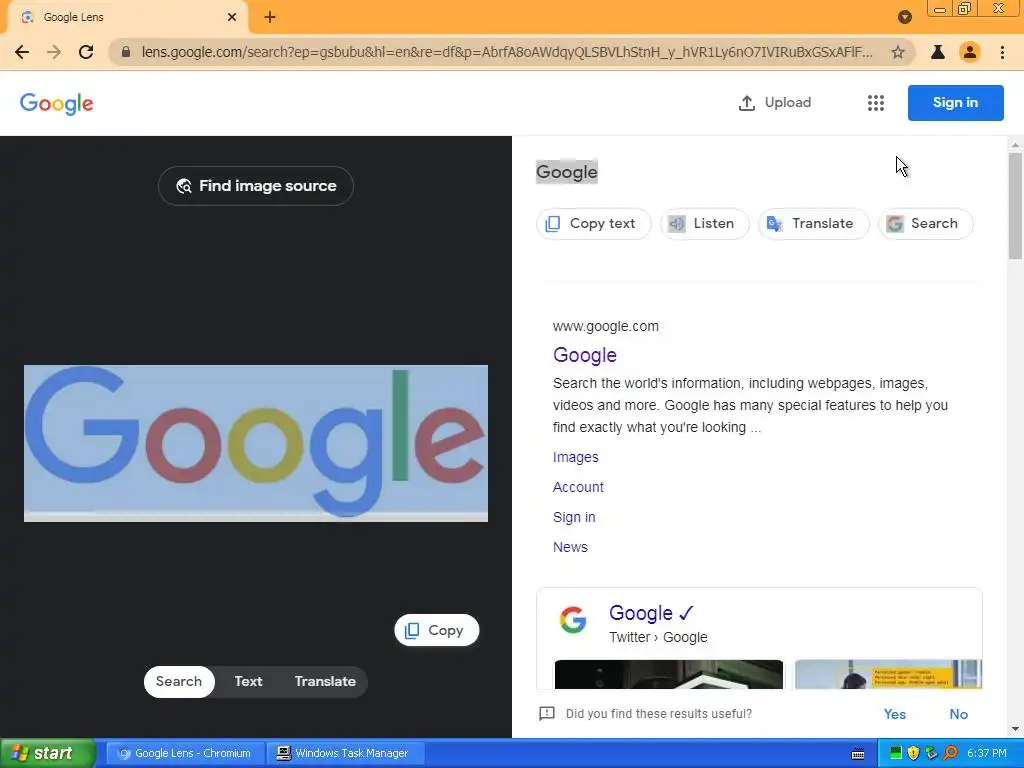The width and height of the screenshot is (1024, 768).
Task: View site lock information
Action: (x=126, y=52)
